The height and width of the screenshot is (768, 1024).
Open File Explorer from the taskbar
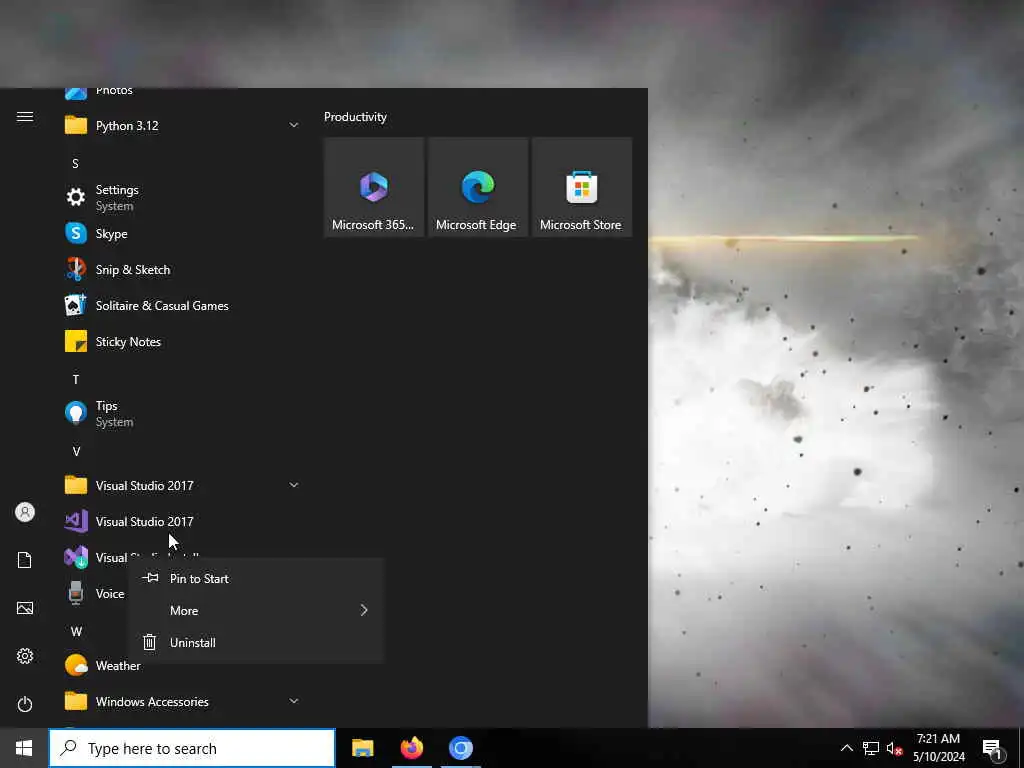point(362,748)
